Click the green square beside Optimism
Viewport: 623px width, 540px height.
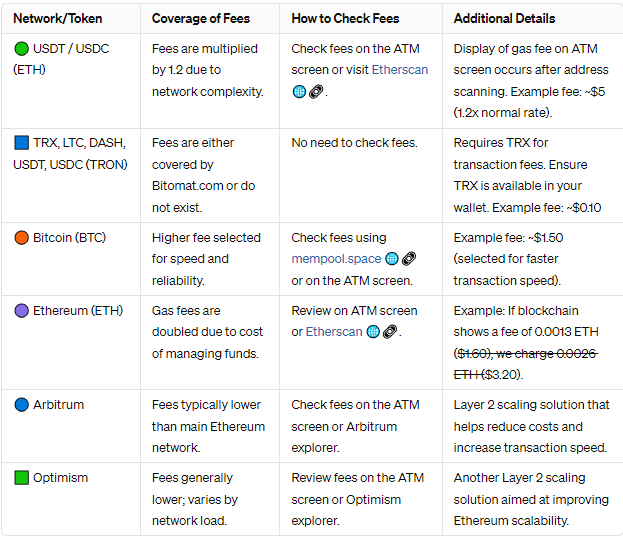click(22, 478)
